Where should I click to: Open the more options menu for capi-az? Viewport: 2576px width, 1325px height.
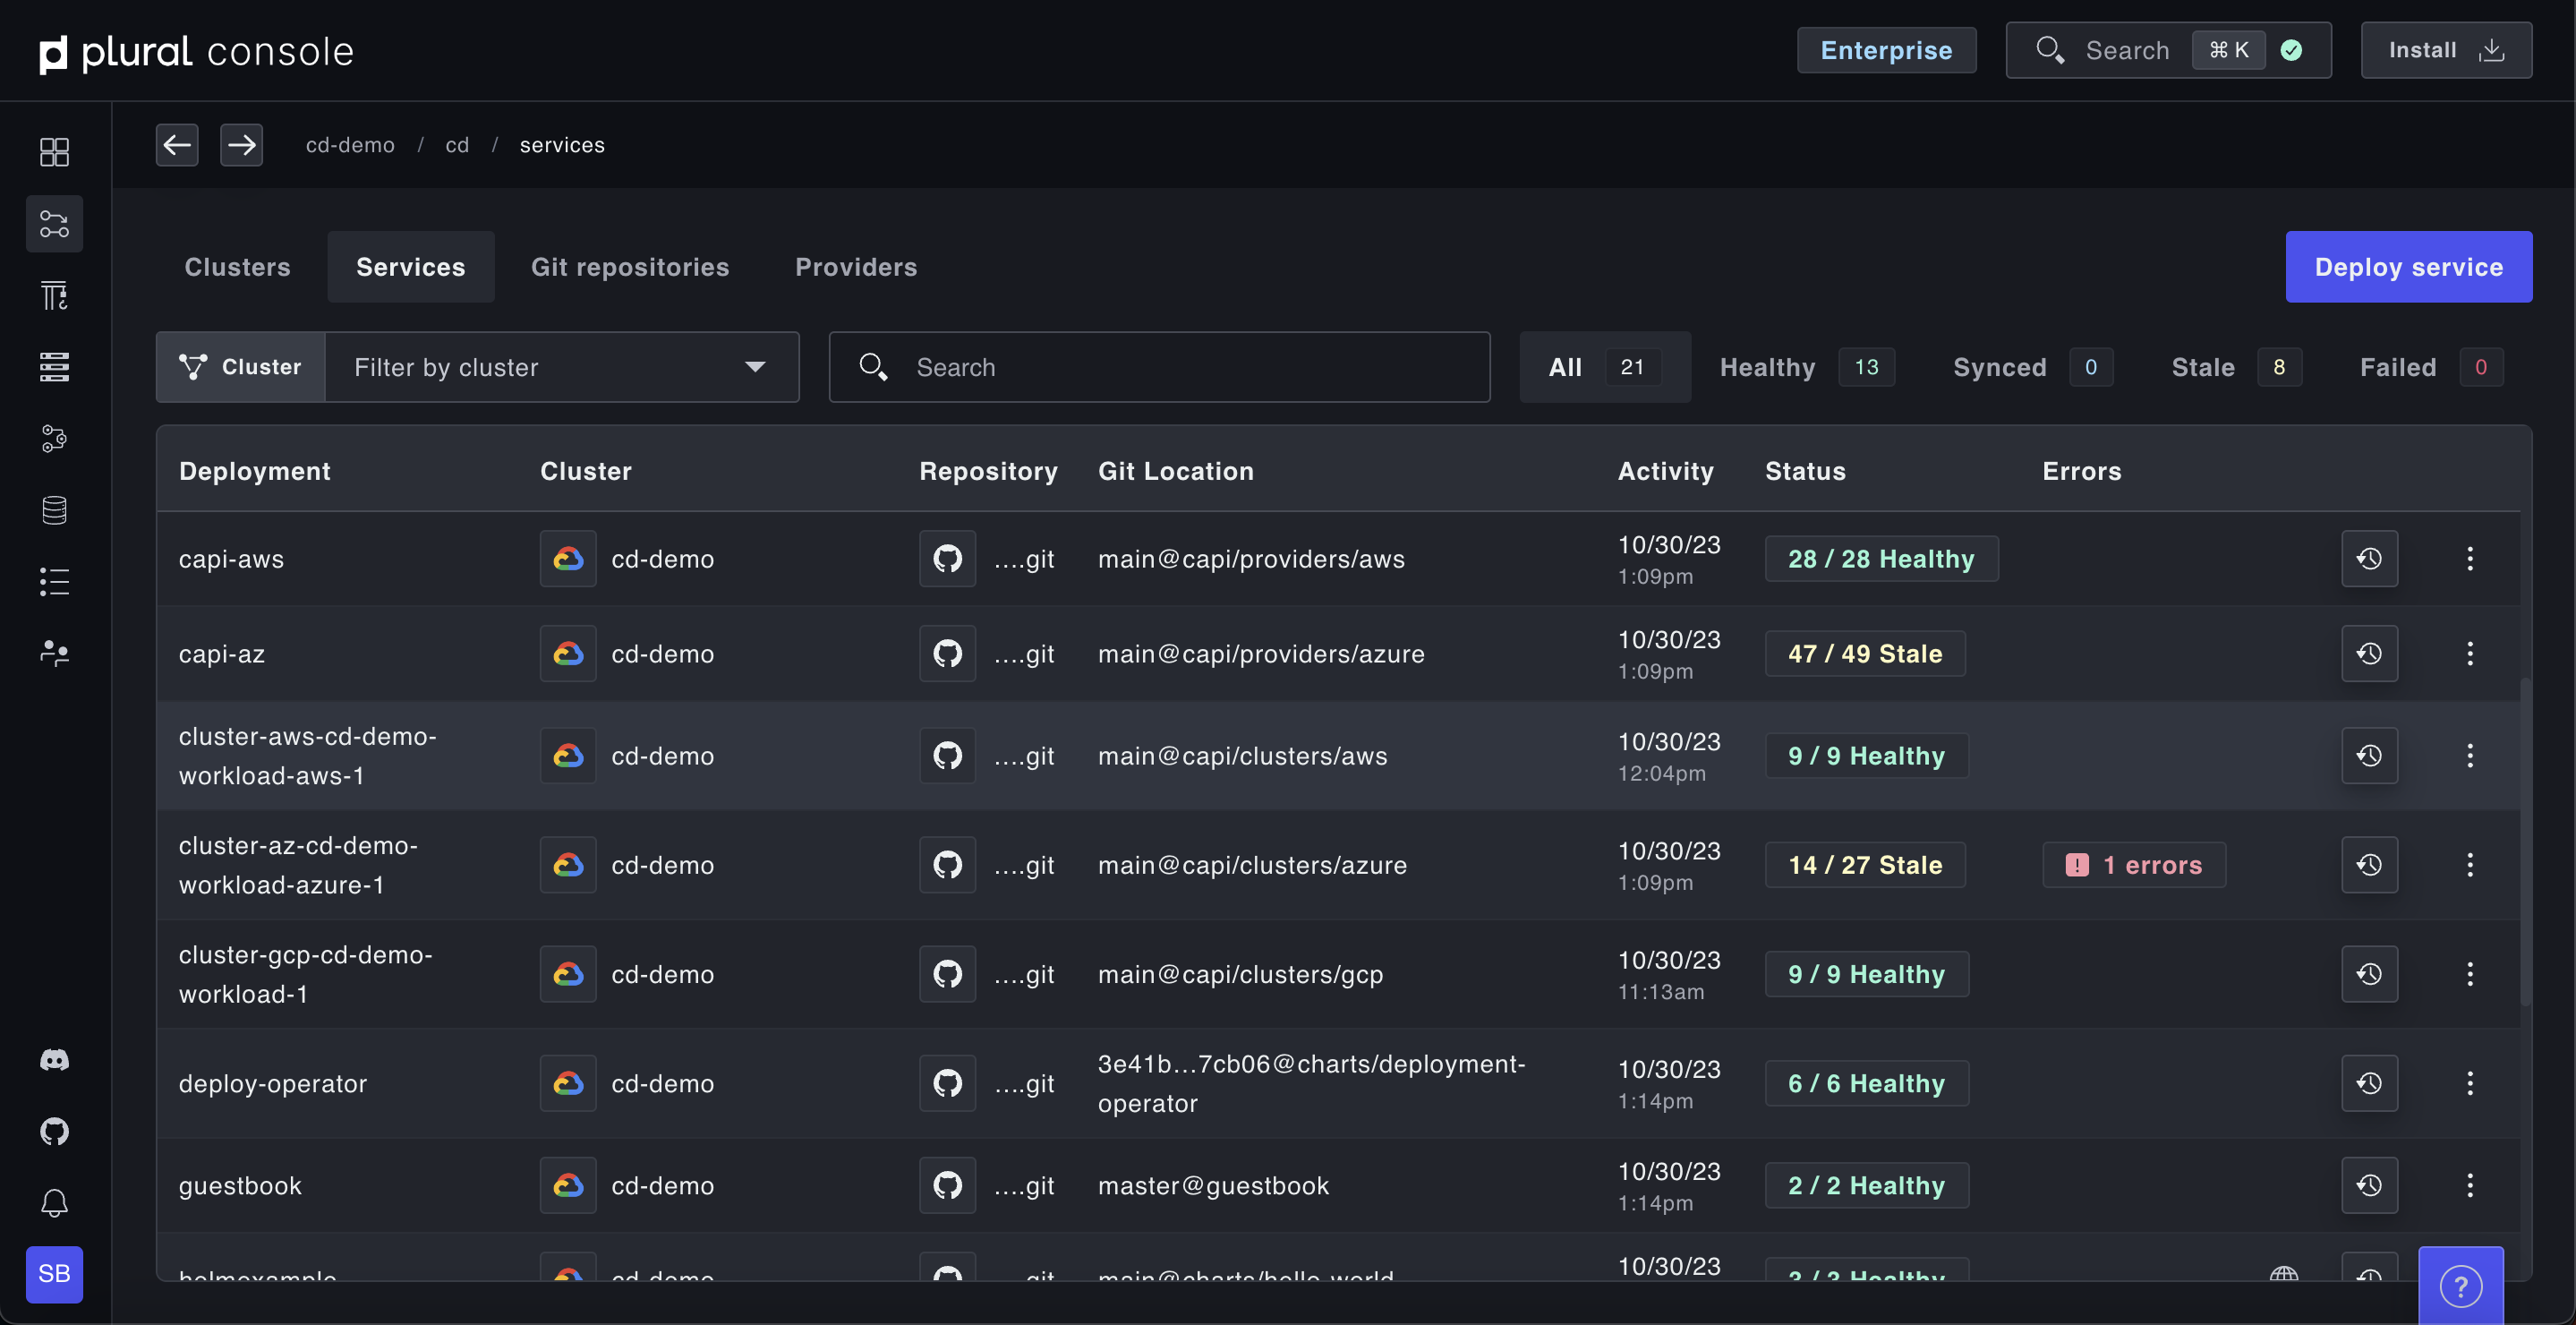pos(2470,654)
